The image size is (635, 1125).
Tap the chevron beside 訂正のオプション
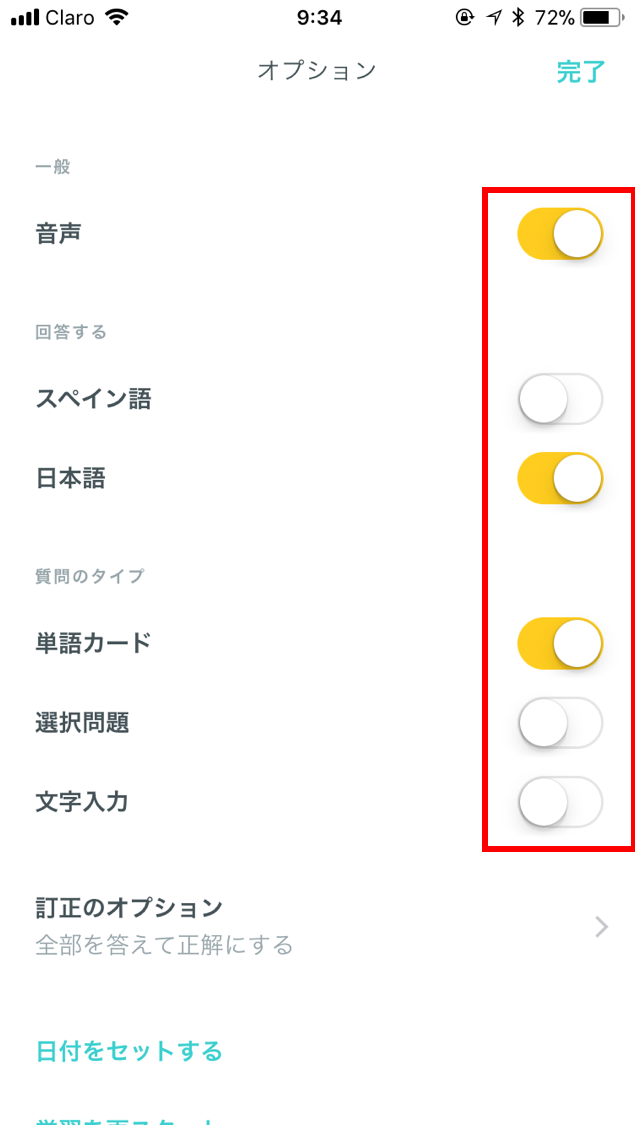602,927
